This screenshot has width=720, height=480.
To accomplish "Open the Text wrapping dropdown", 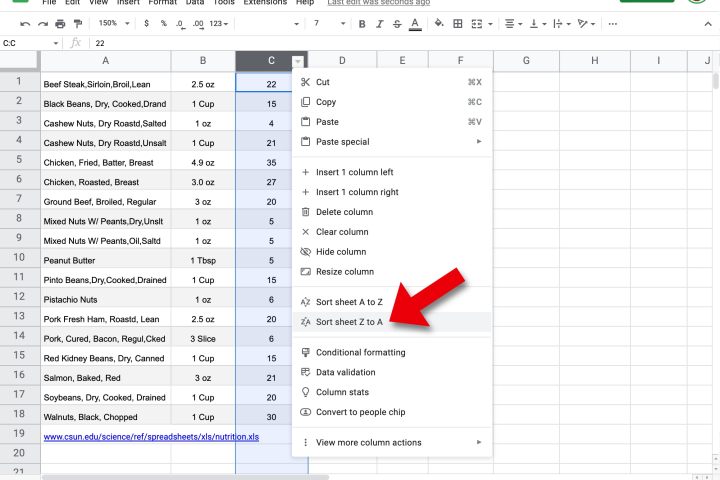I will [562, 24].
